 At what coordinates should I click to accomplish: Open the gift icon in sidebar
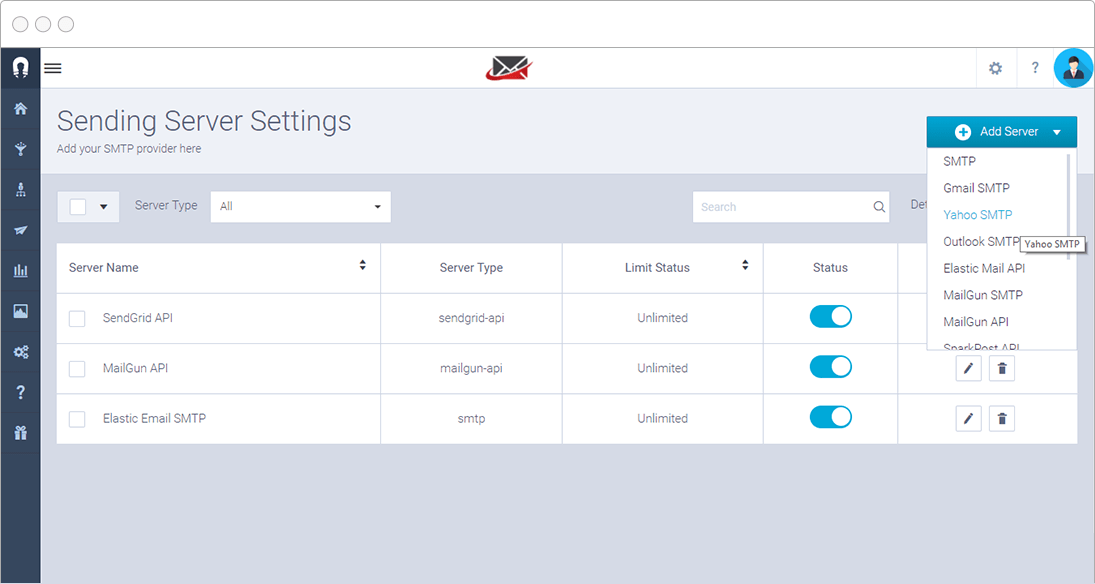[20, 432]
